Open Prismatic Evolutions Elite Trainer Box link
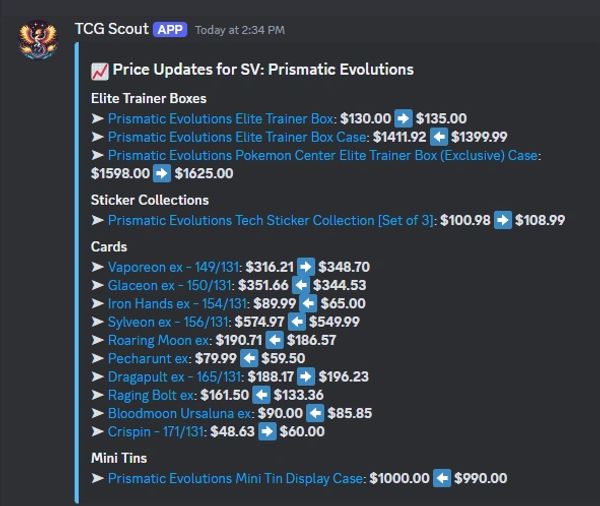The height and width of the screenshot is (506, 600). 221,118
